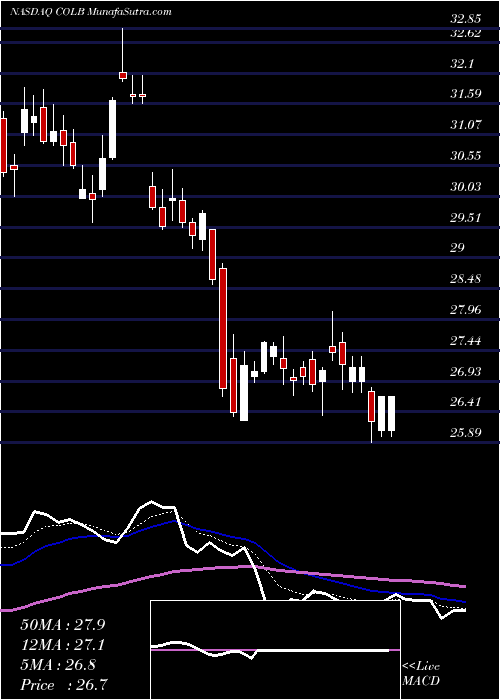
Task: Click inside the MACD indicator box
Action: click(x=275, y=650)
